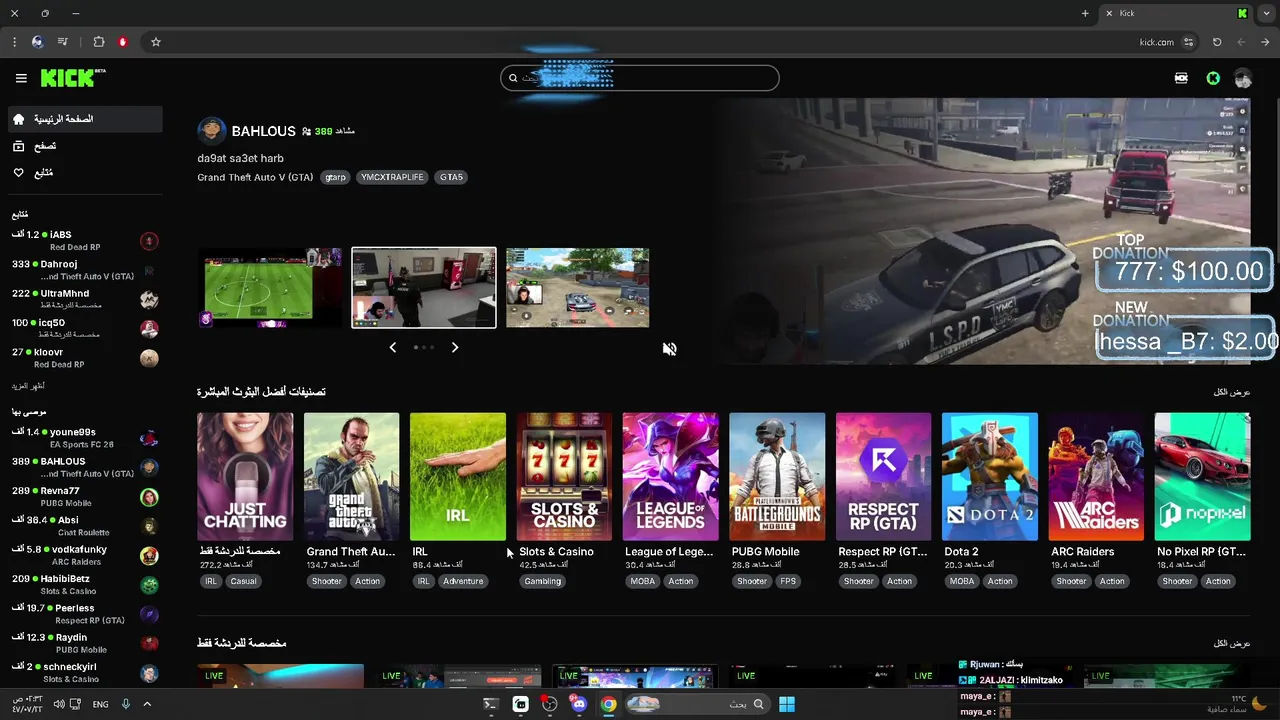Screen dimensions: 1280x720
Task: Open the clips icon next to profile
Action: pyautogui.click(x=1181, y=78)
